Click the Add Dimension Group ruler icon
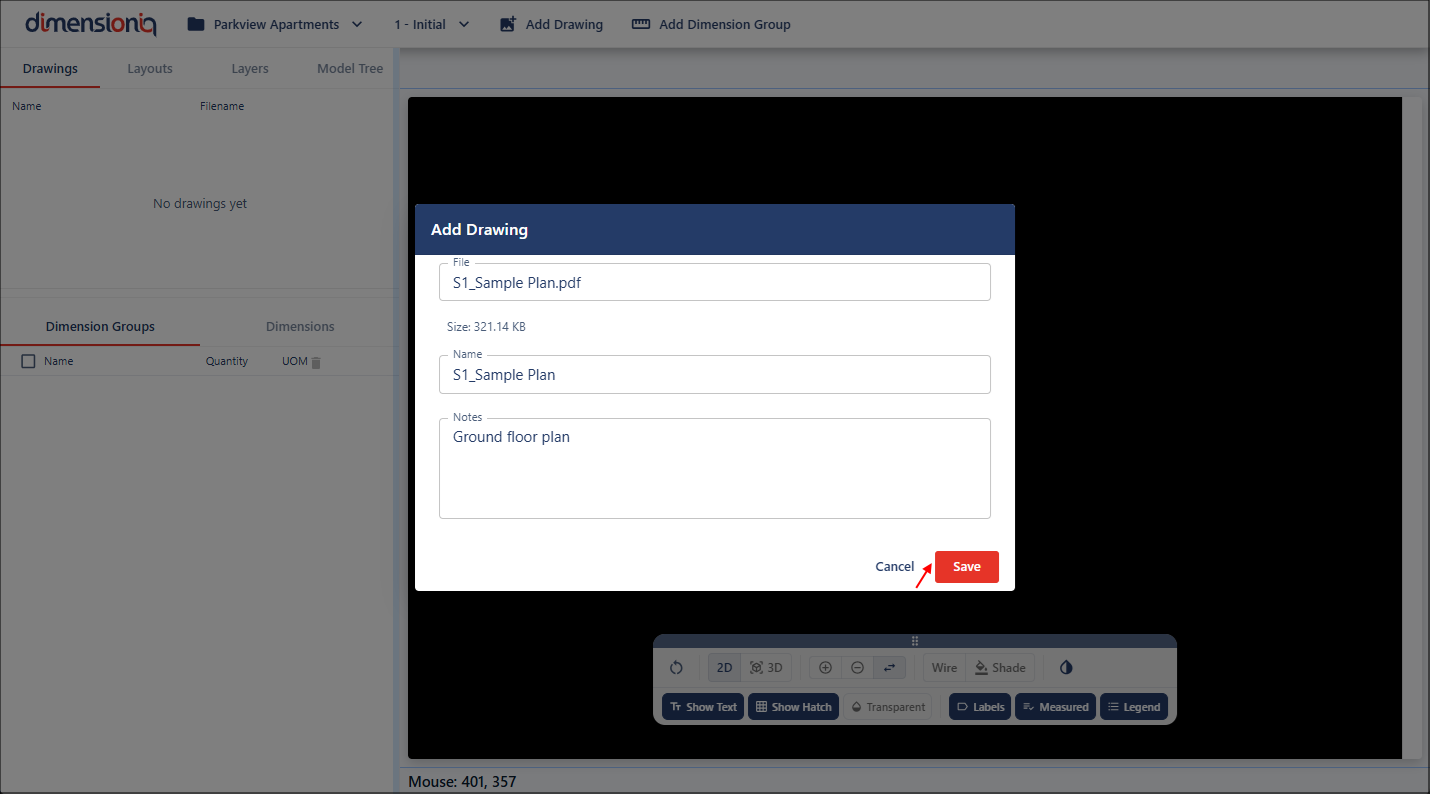This screenshot has width=1430, height=794. pyautogui.click(x=641, y=24)
